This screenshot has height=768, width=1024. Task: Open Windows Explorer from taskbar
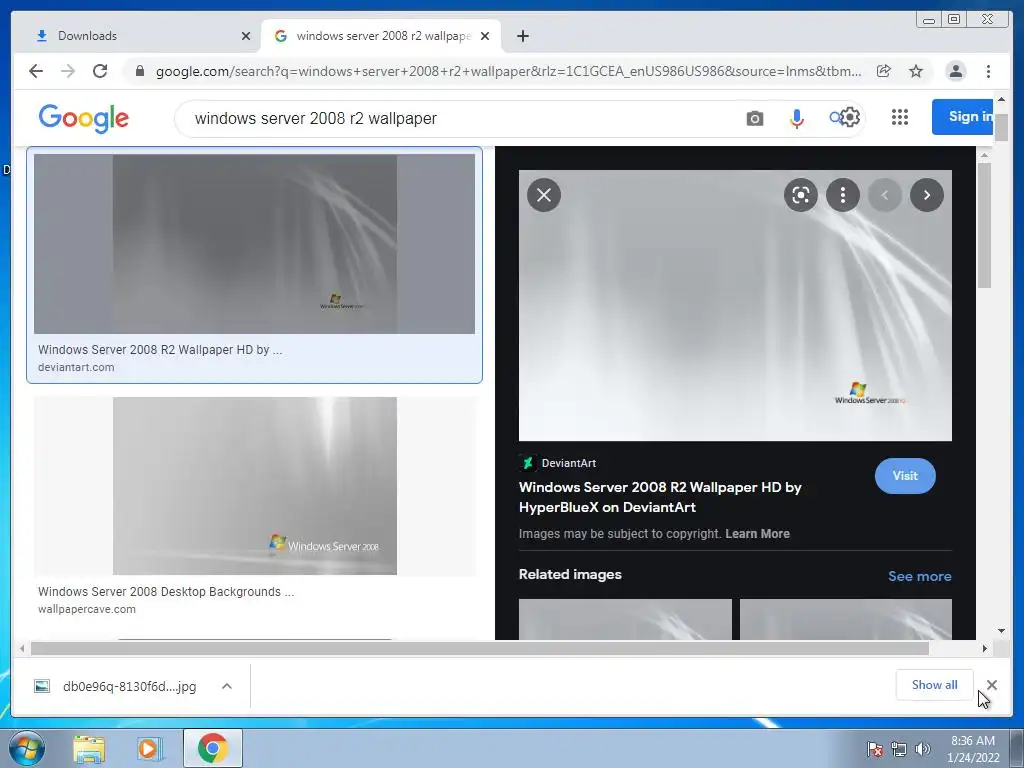click(x=89, y=749)
